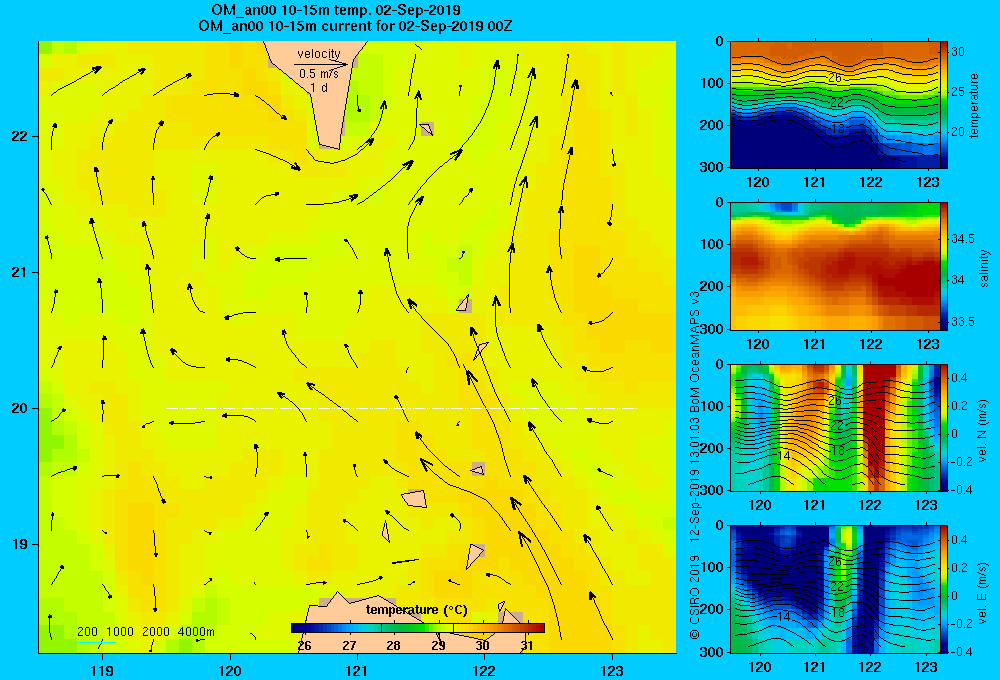This screenshot has height=680, width=1000.
Task: Click the 'temperature (°C)' colorbar label
Action: coord(416,610)
